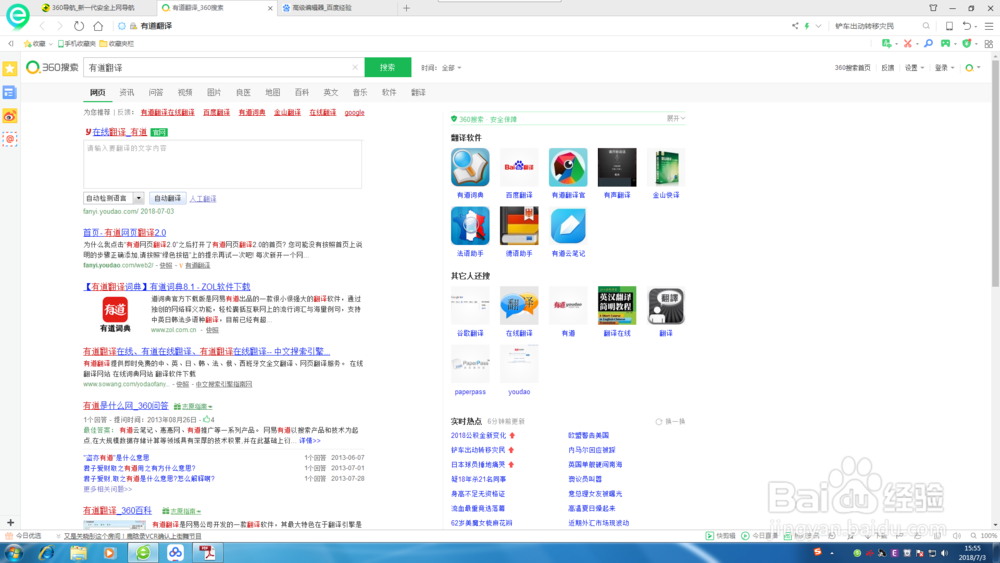Open the 德语助手 app icon
Viewport: 1000px width, 563px height.
(x=519, y=226)
